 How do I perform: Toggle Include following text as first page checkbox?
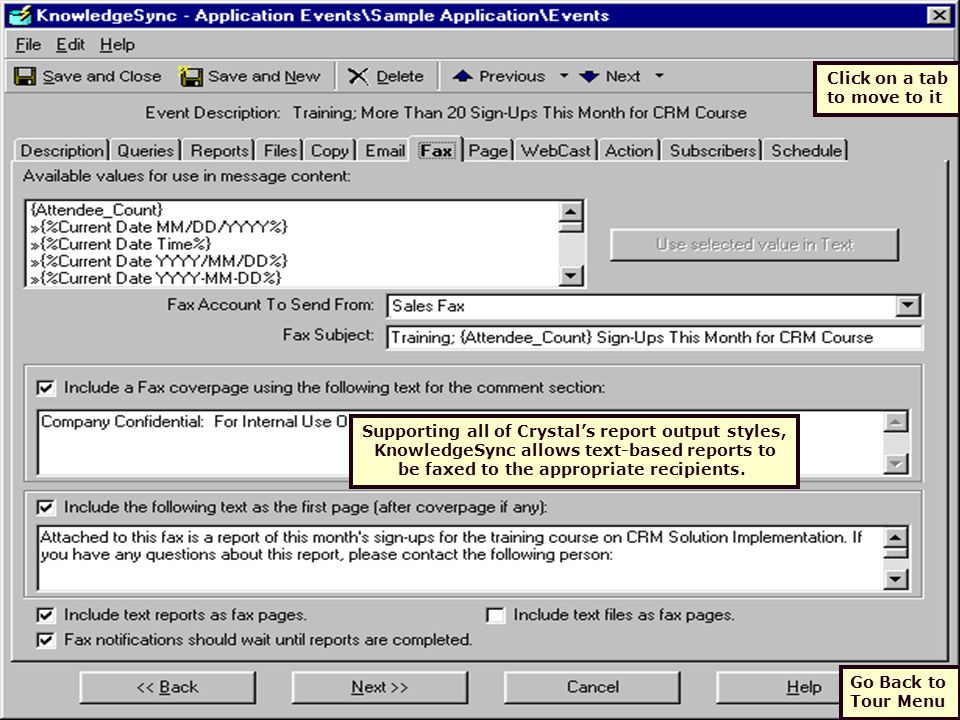(x=46, y=508)
